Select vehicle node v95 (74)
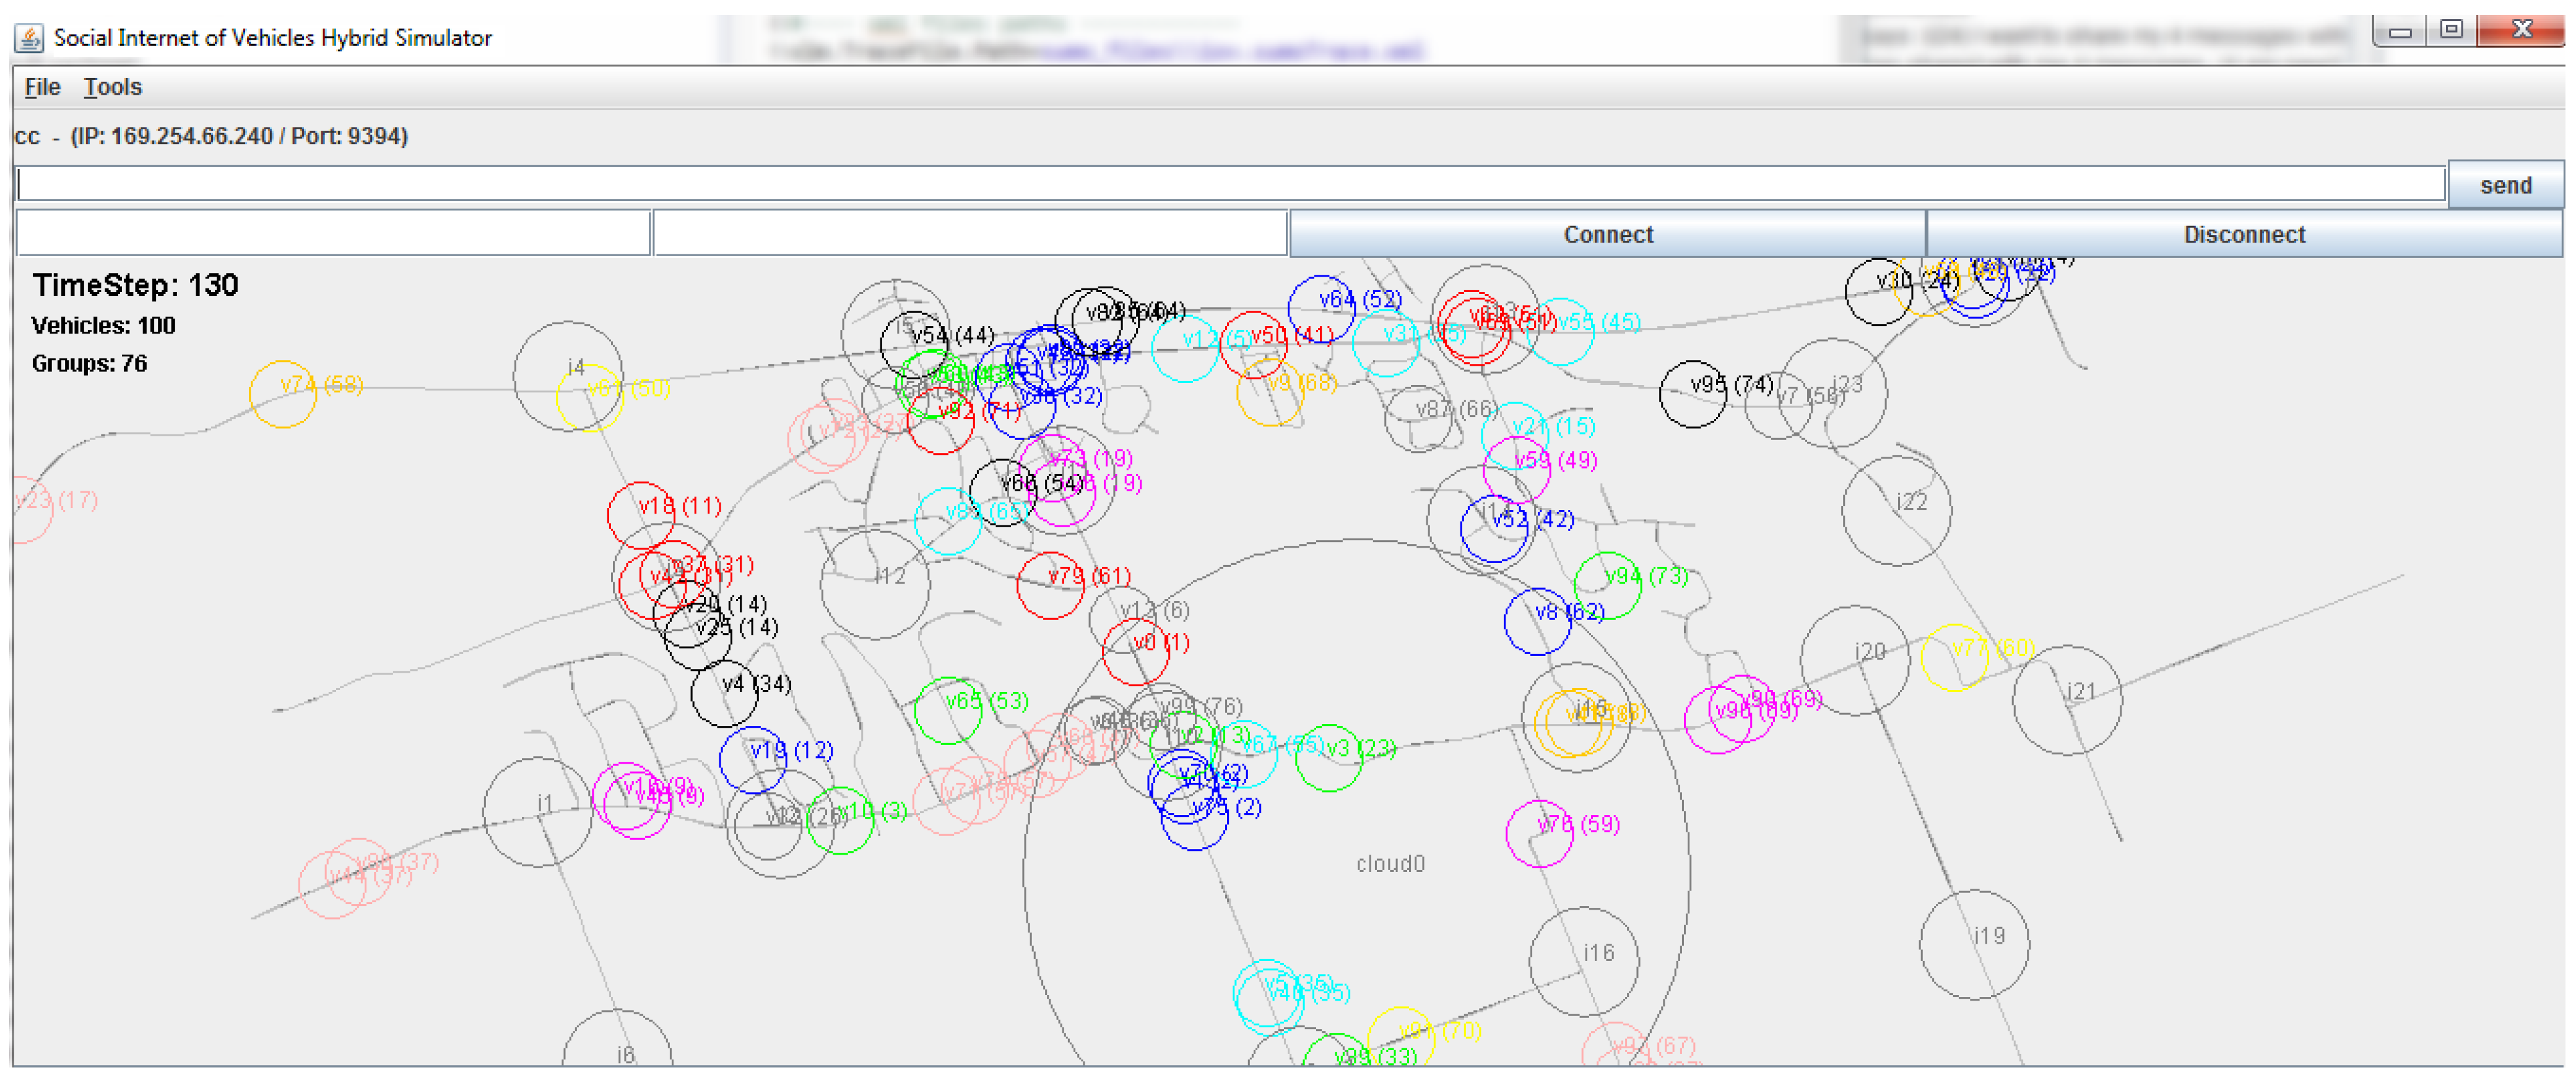This screenshot has width=2576, height=1078. [x=1693, y=394]
